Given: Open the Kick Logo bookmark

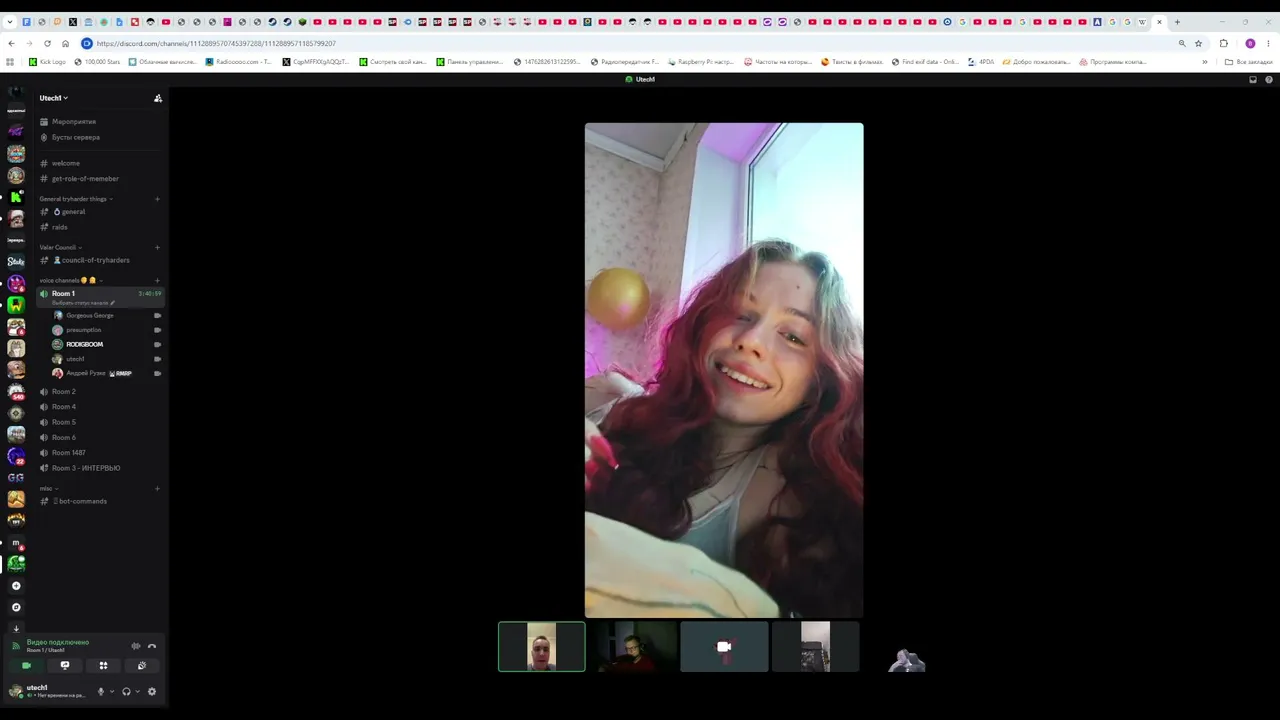Looking at the screenshot, I should click(47, 62).
